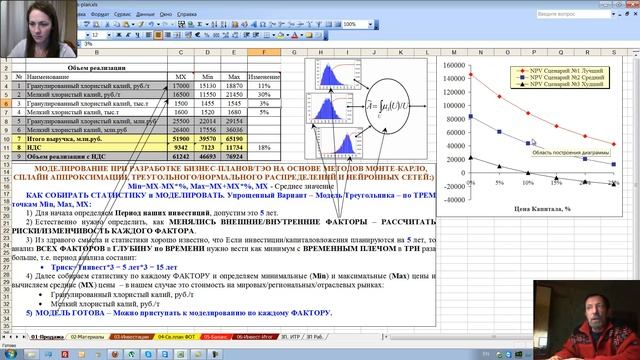This screenshot has height=360, width=640.
Task: Toggle Italic formatting button
Action: coord(129,35)
